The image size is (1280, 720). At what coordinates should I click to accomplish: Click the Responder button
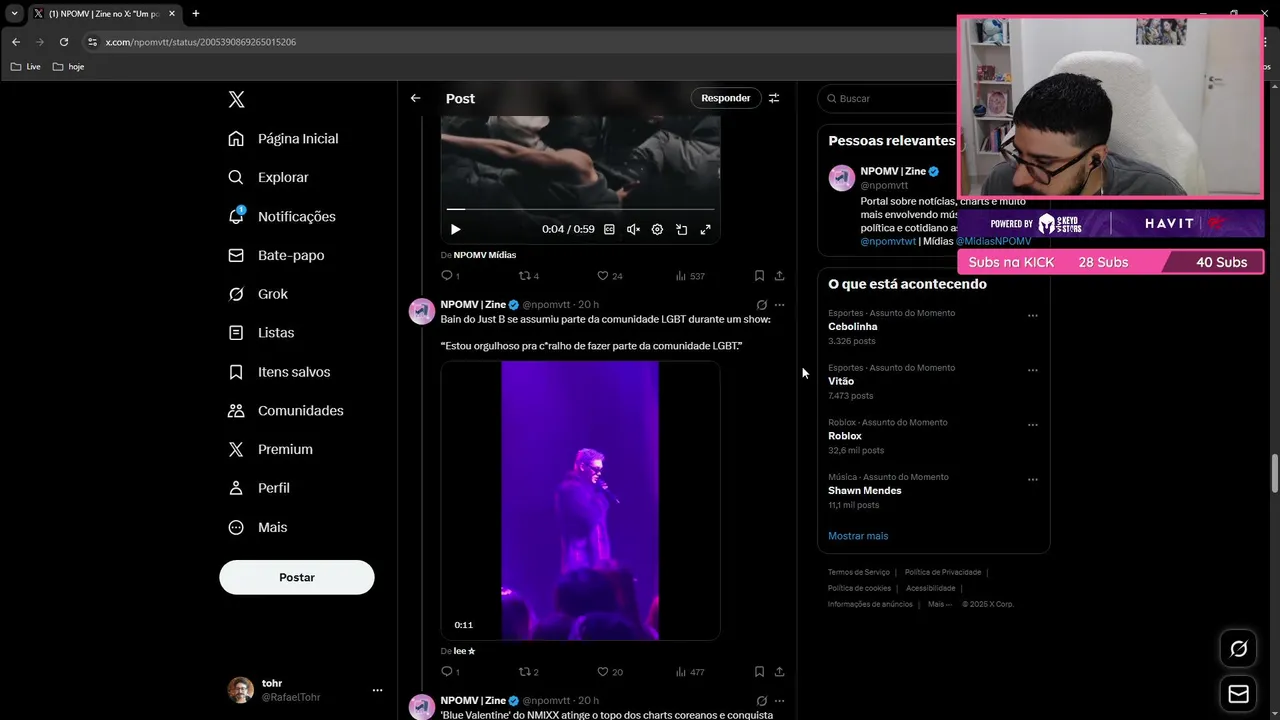tap(726, 98)
